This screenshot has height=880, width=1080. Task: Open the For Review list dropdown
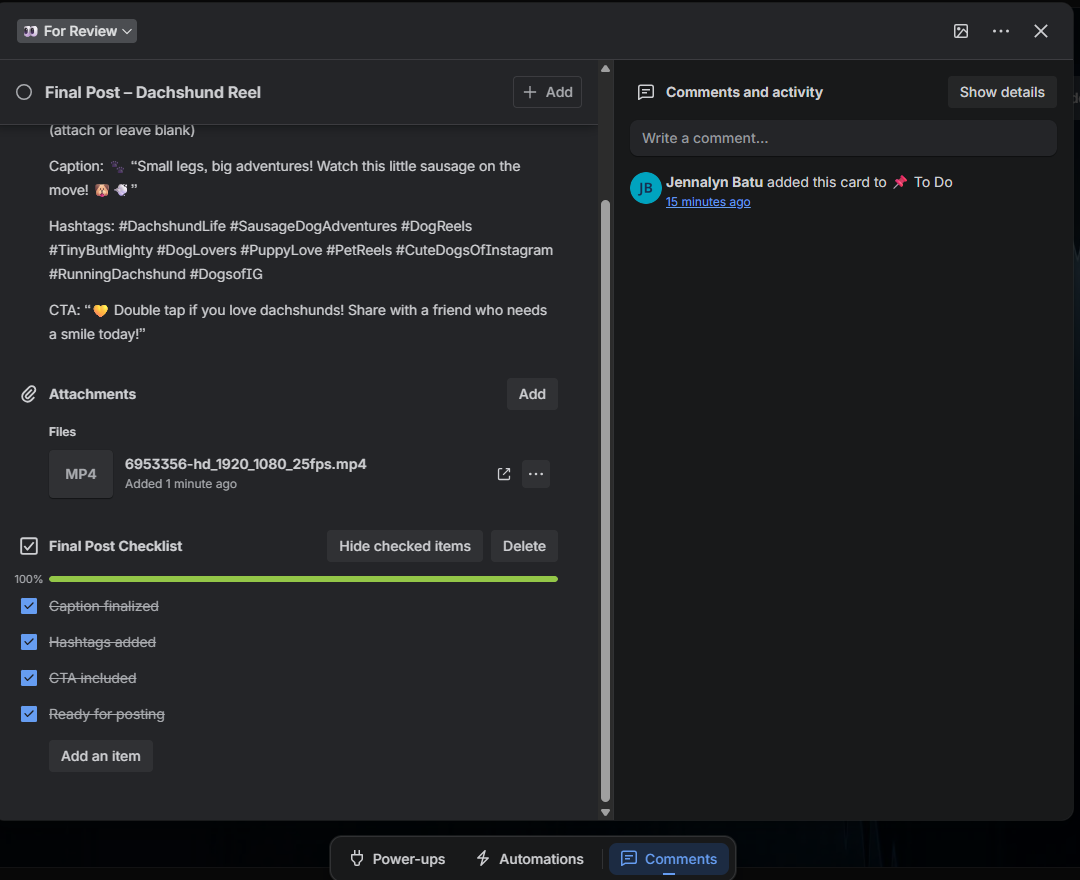tap(77, 31)
